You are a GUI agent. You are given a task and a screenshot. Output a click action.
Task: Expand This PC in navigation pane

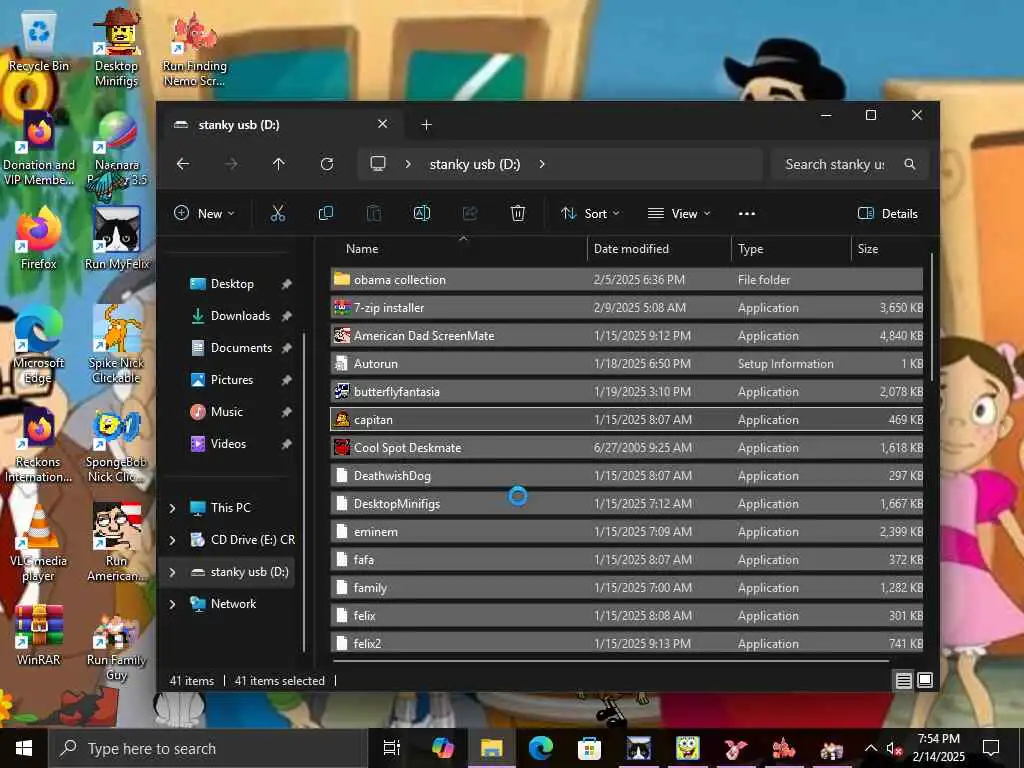(172, 508)
